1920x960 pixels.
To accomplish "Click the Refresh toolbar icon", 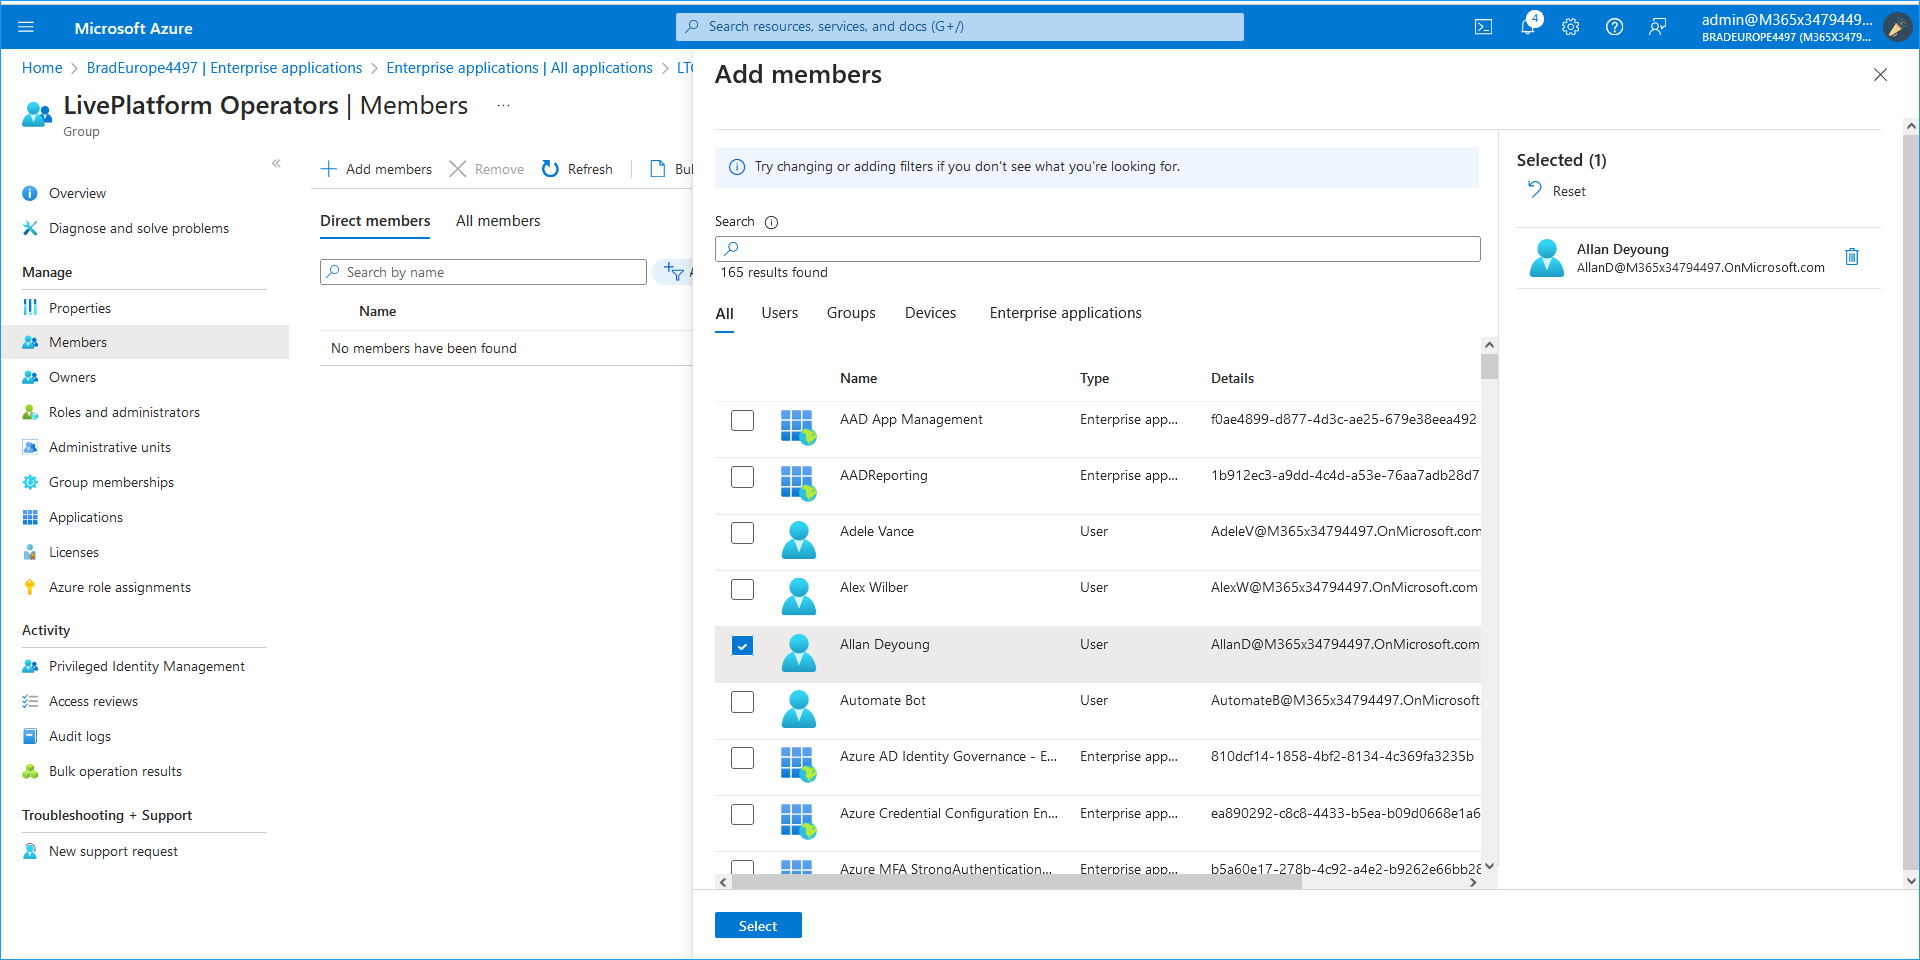I will pos(550,169).
